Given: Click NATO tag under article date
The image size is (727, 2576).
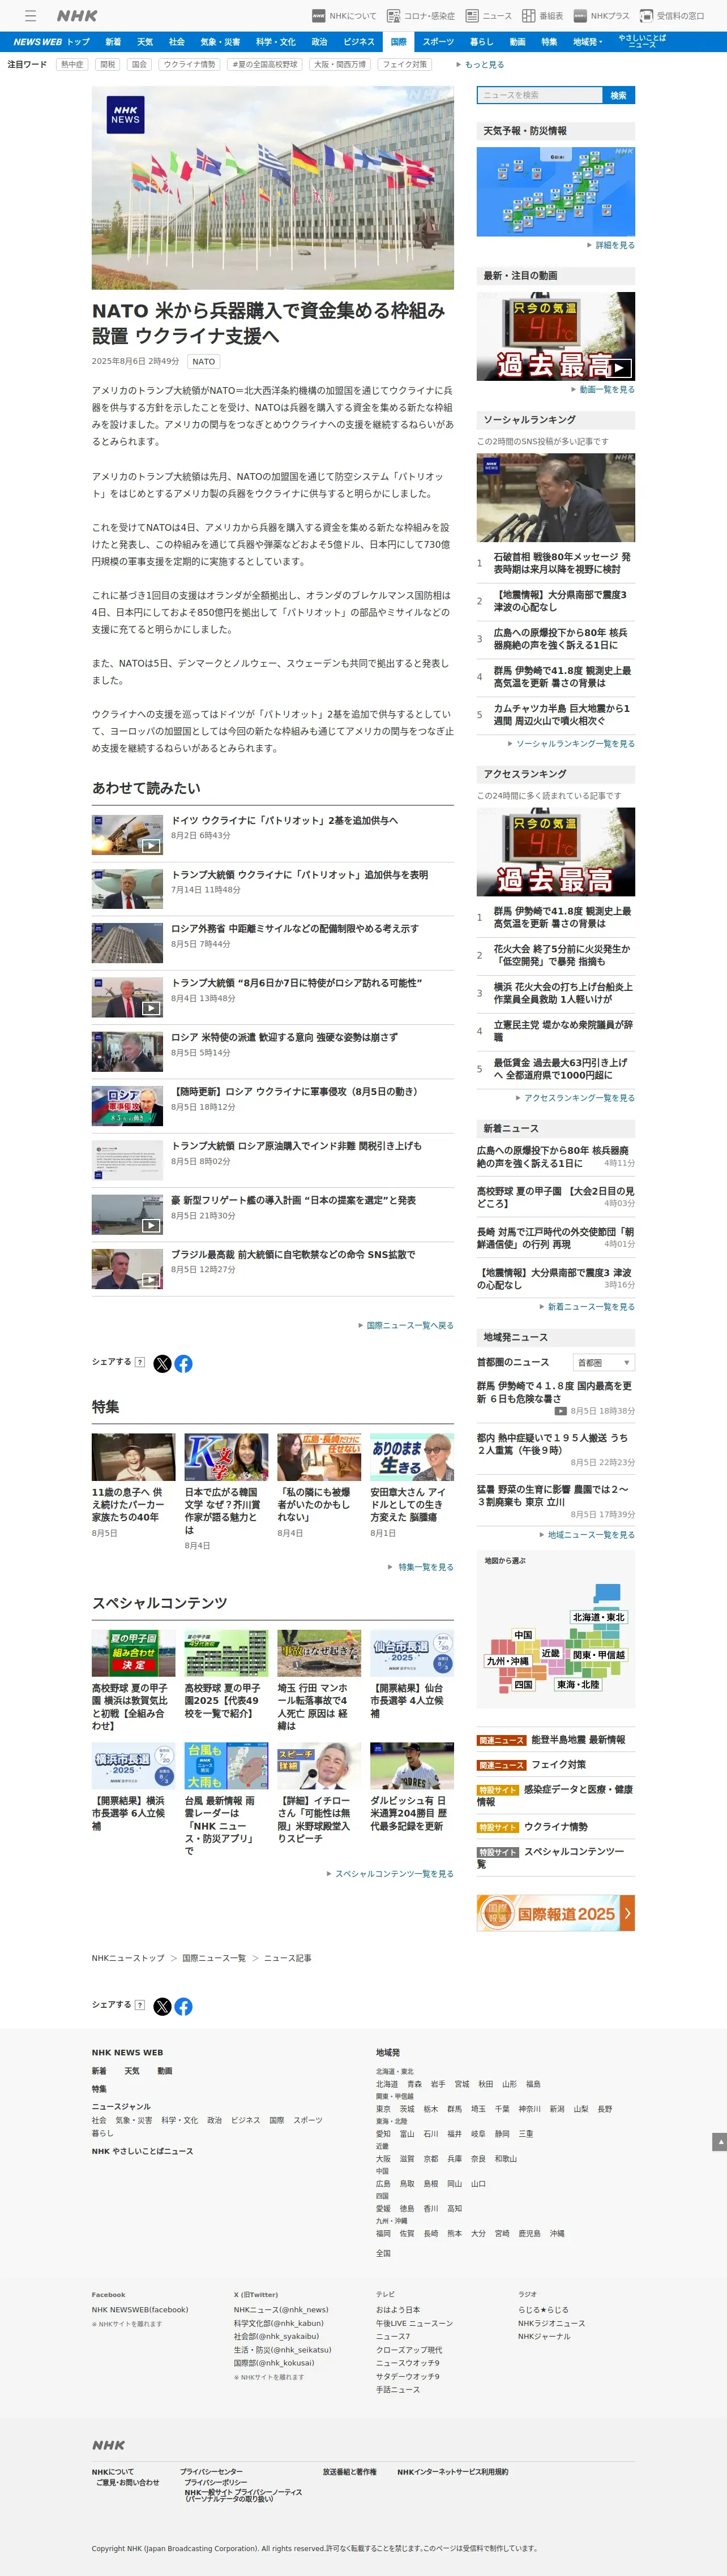Looking at the screenshot, I should pos(204,362).
